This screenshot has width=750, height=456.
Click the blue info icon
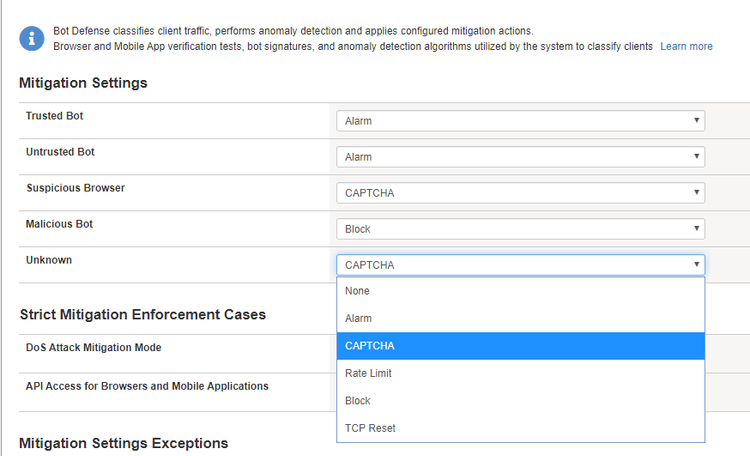point(34,38)
